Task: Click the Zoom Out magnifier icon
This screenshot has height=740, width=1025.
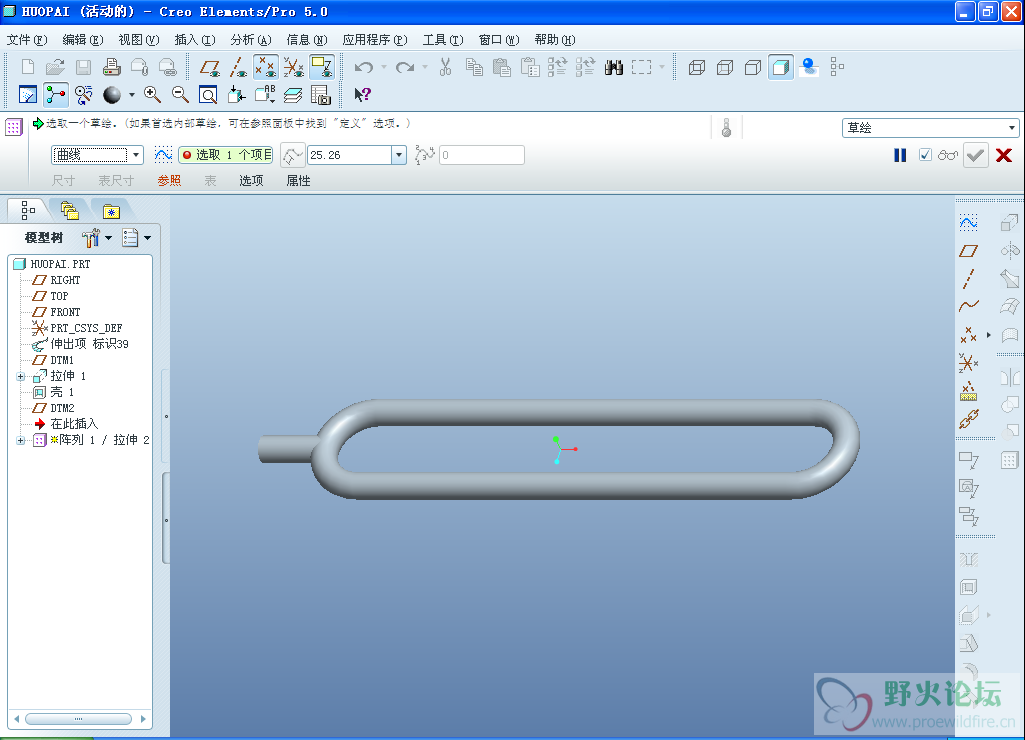Action: click(180, 95)
